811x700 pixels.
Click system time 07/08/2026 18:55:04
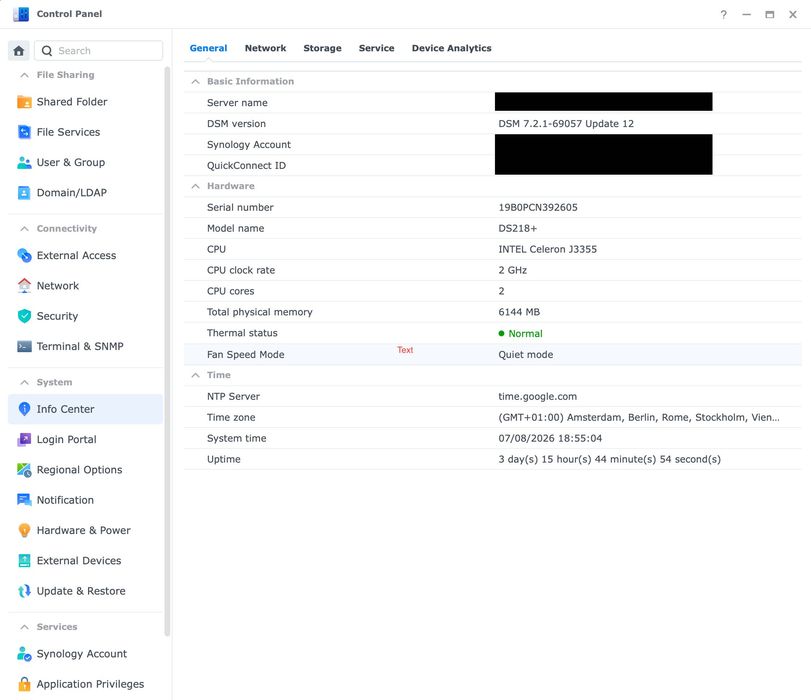pyautogui.click(x=550, y=438)
